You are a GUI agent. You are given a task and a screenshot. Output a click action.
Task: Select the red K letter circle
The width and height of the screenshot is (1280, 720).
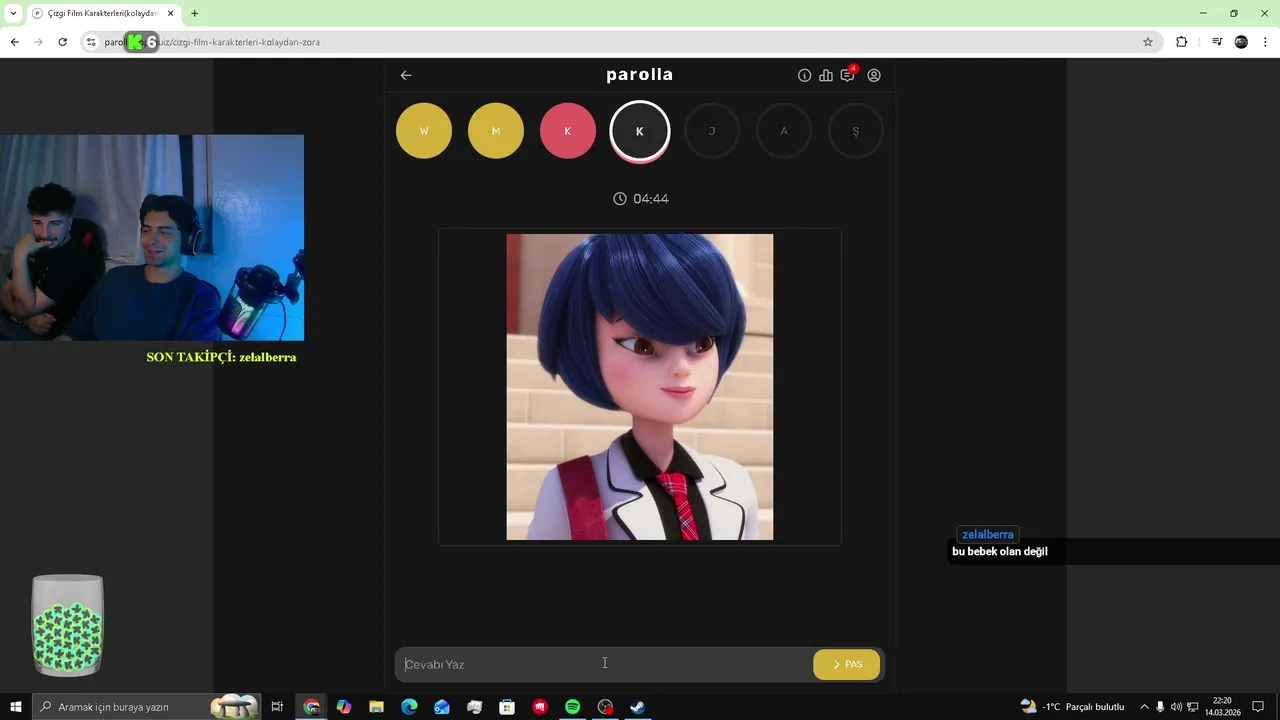click(x=568, y=131)
